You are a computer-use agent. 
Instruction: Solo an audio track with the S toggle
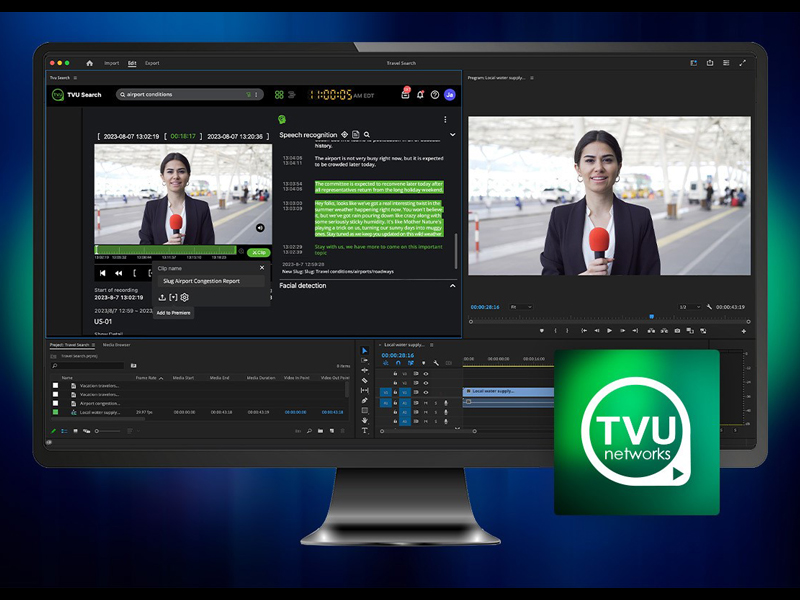[x=436, y=403]
